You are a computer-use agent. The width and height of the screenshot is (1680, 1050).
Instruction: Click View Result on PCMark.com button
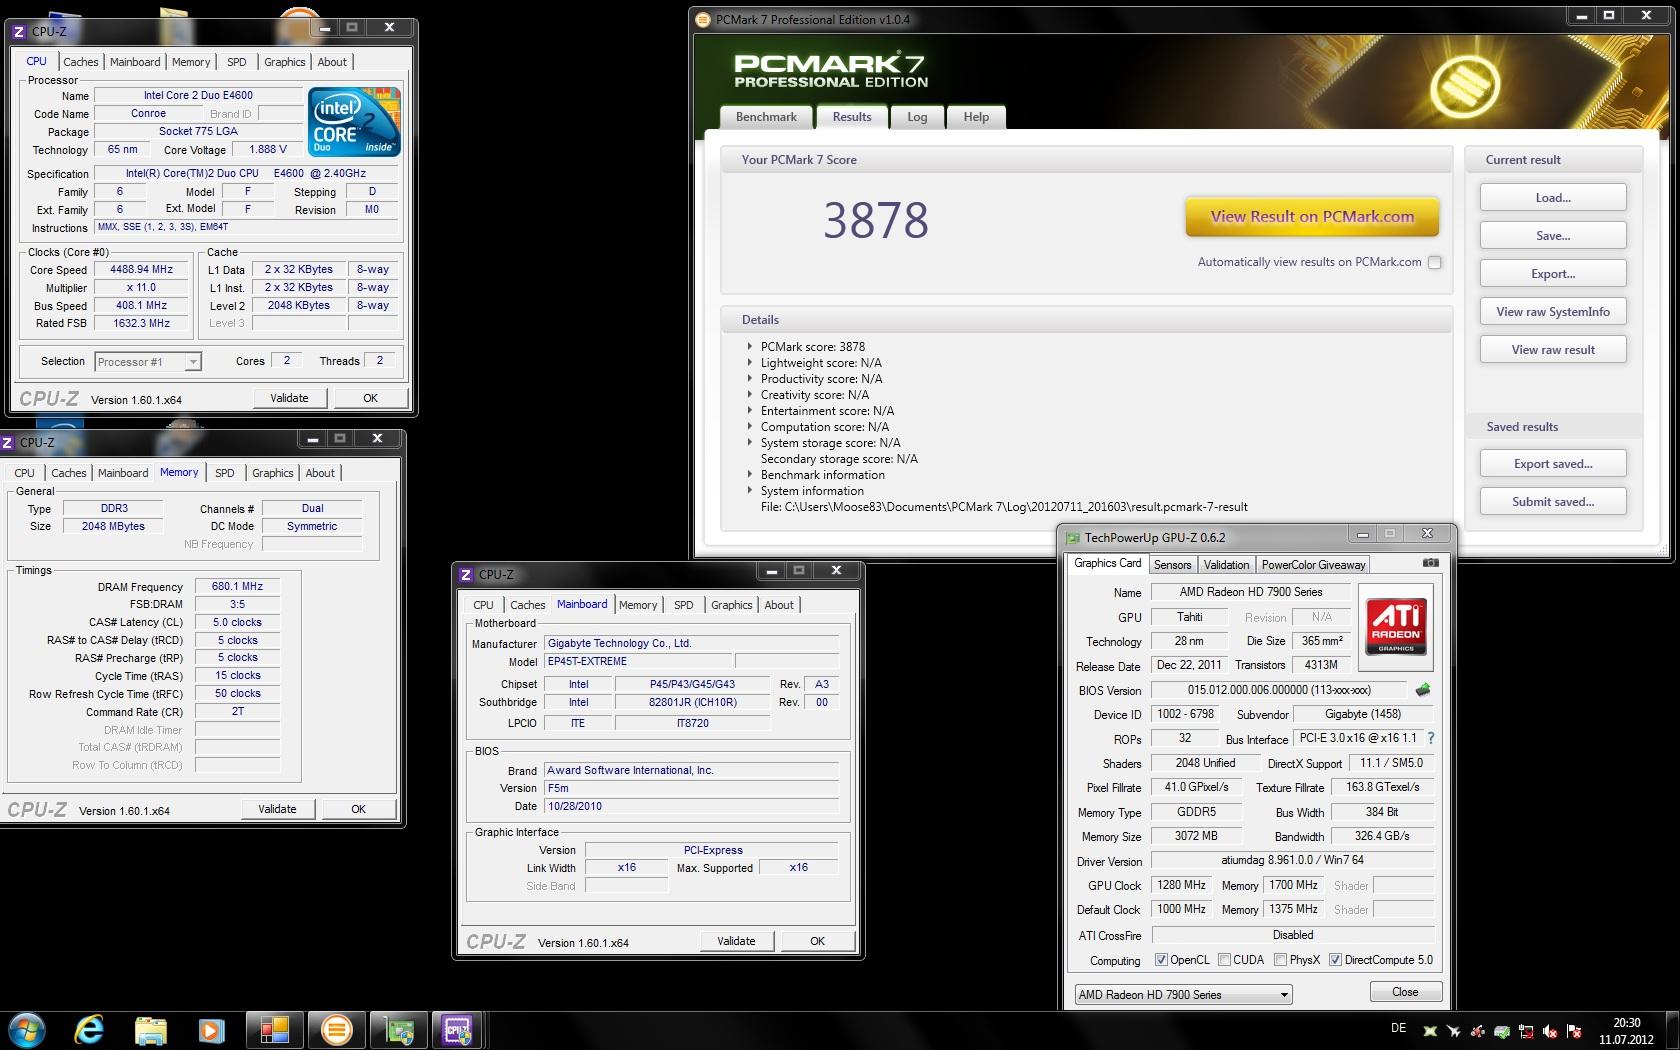point(1312,216)
